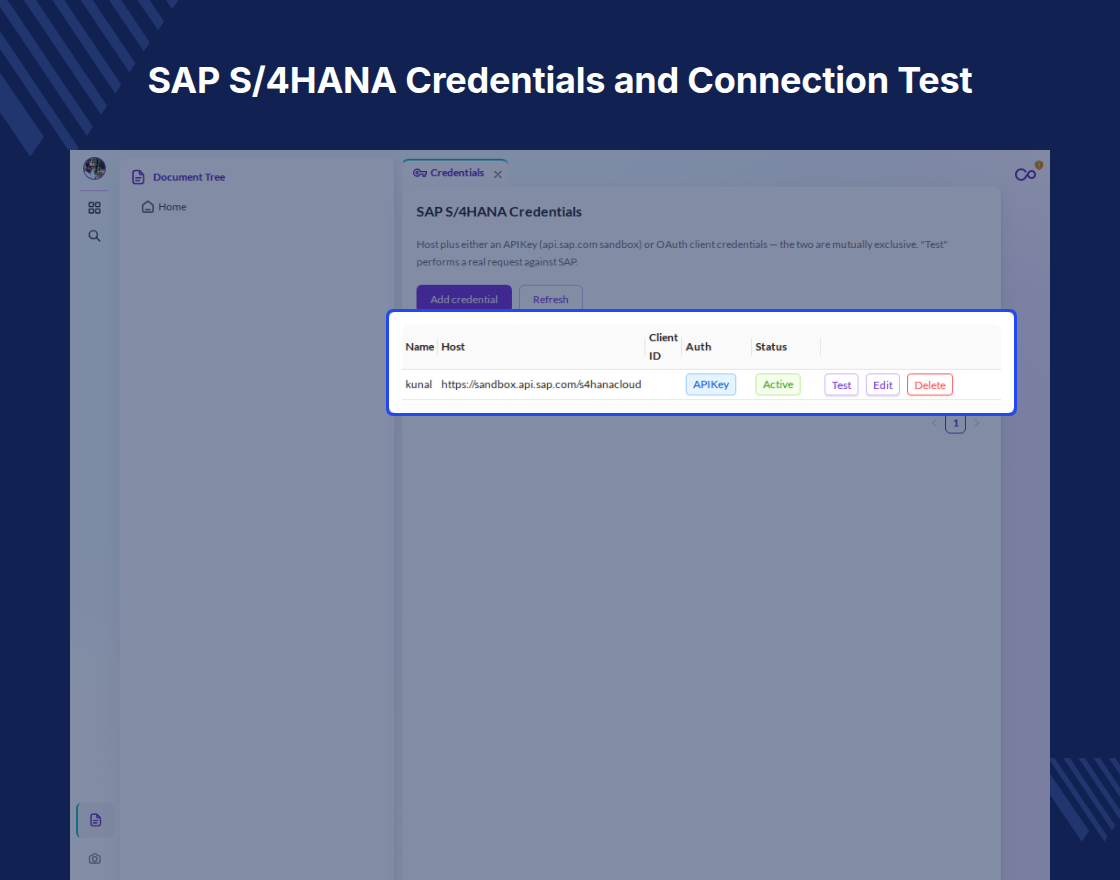The width and height of the screenshot is (1120, 880).
Task: Close the Credentials tab
Action: coord(498,174)
